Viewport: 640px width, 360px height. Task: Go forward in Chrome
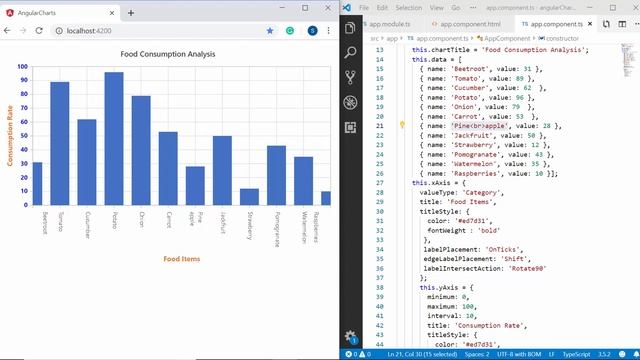coord(23,31)
